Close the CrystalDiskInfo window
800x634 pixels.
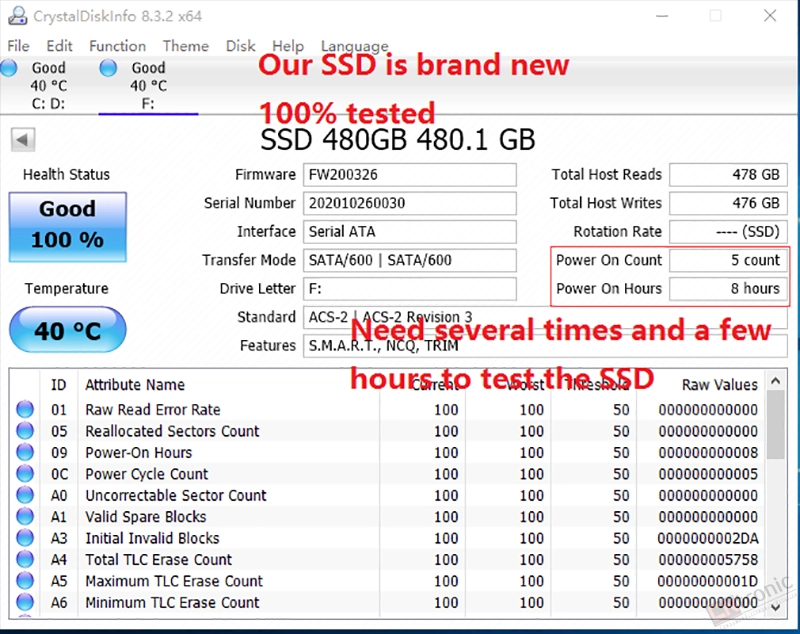click(770, 16)
